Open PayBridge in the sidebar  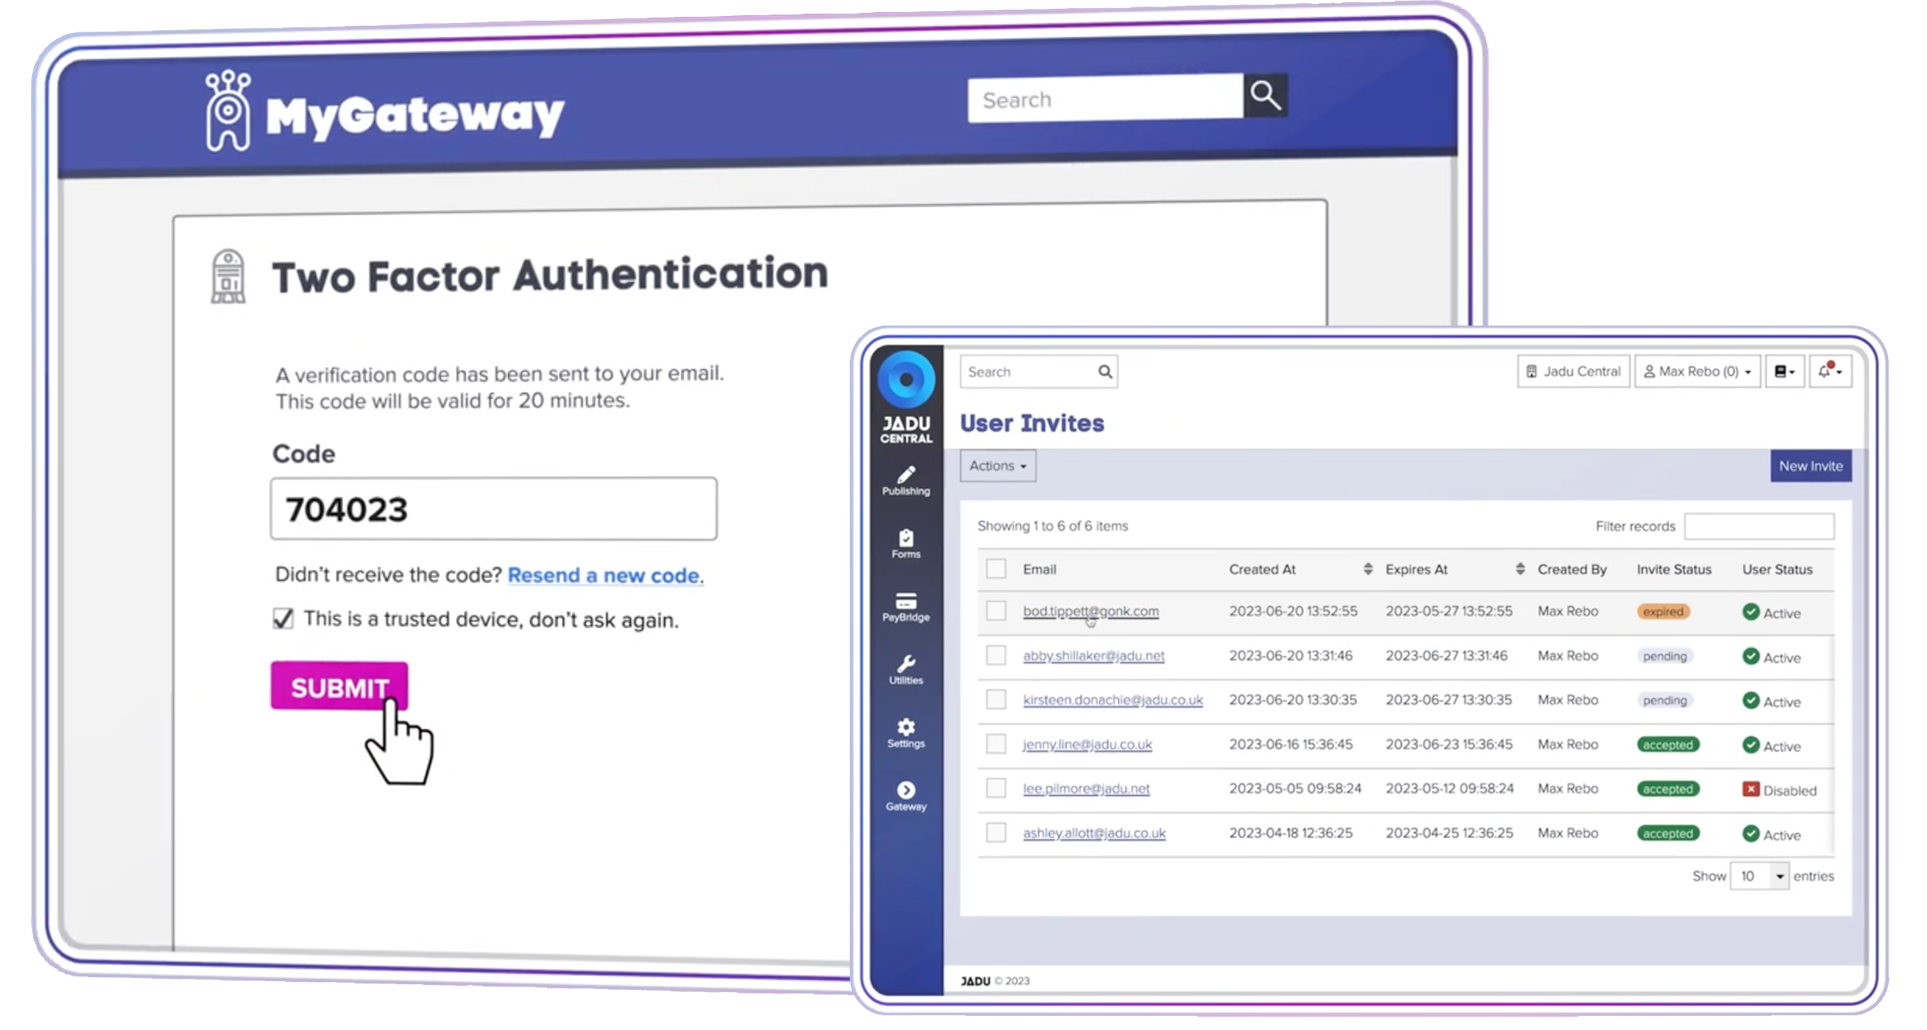coord(905,607)
